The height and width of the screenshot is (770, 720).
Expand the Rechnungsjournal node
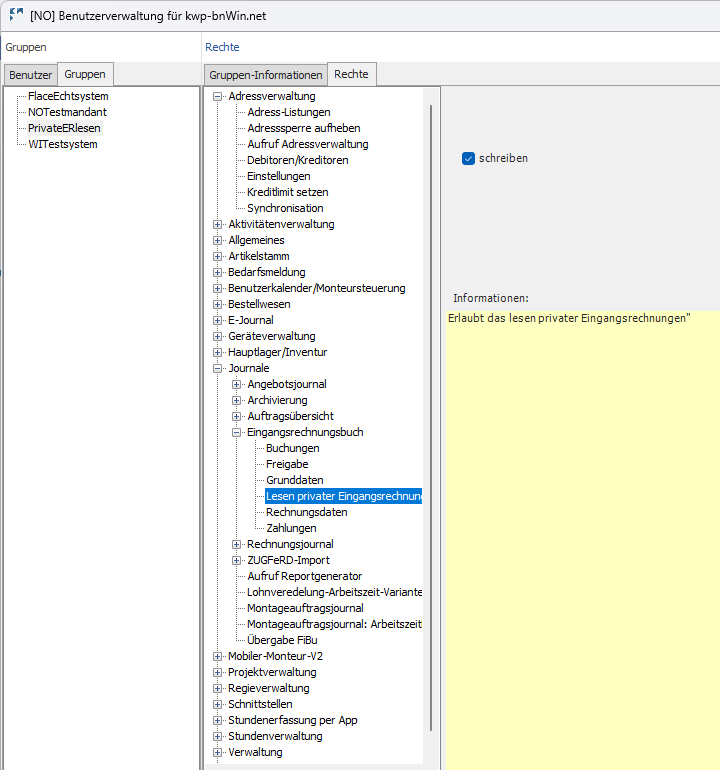tap(236, 545)
